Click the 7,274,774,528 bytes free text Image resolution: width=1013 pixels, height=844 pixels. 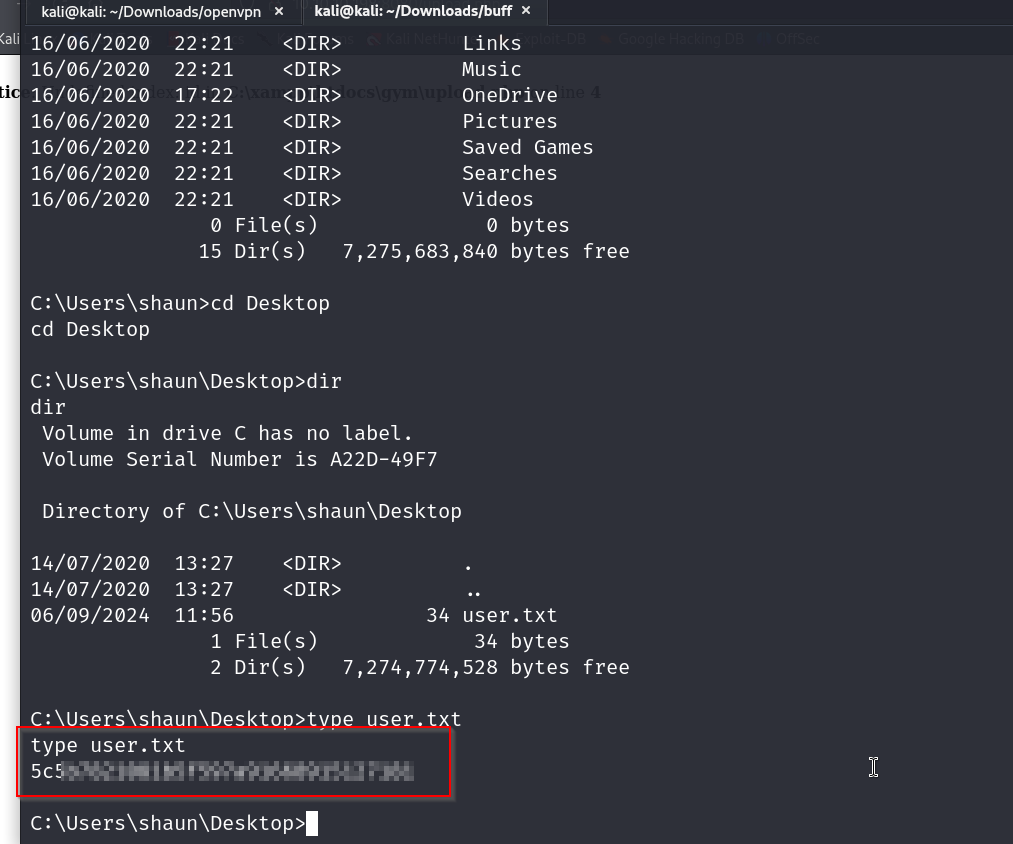[485, 668]
